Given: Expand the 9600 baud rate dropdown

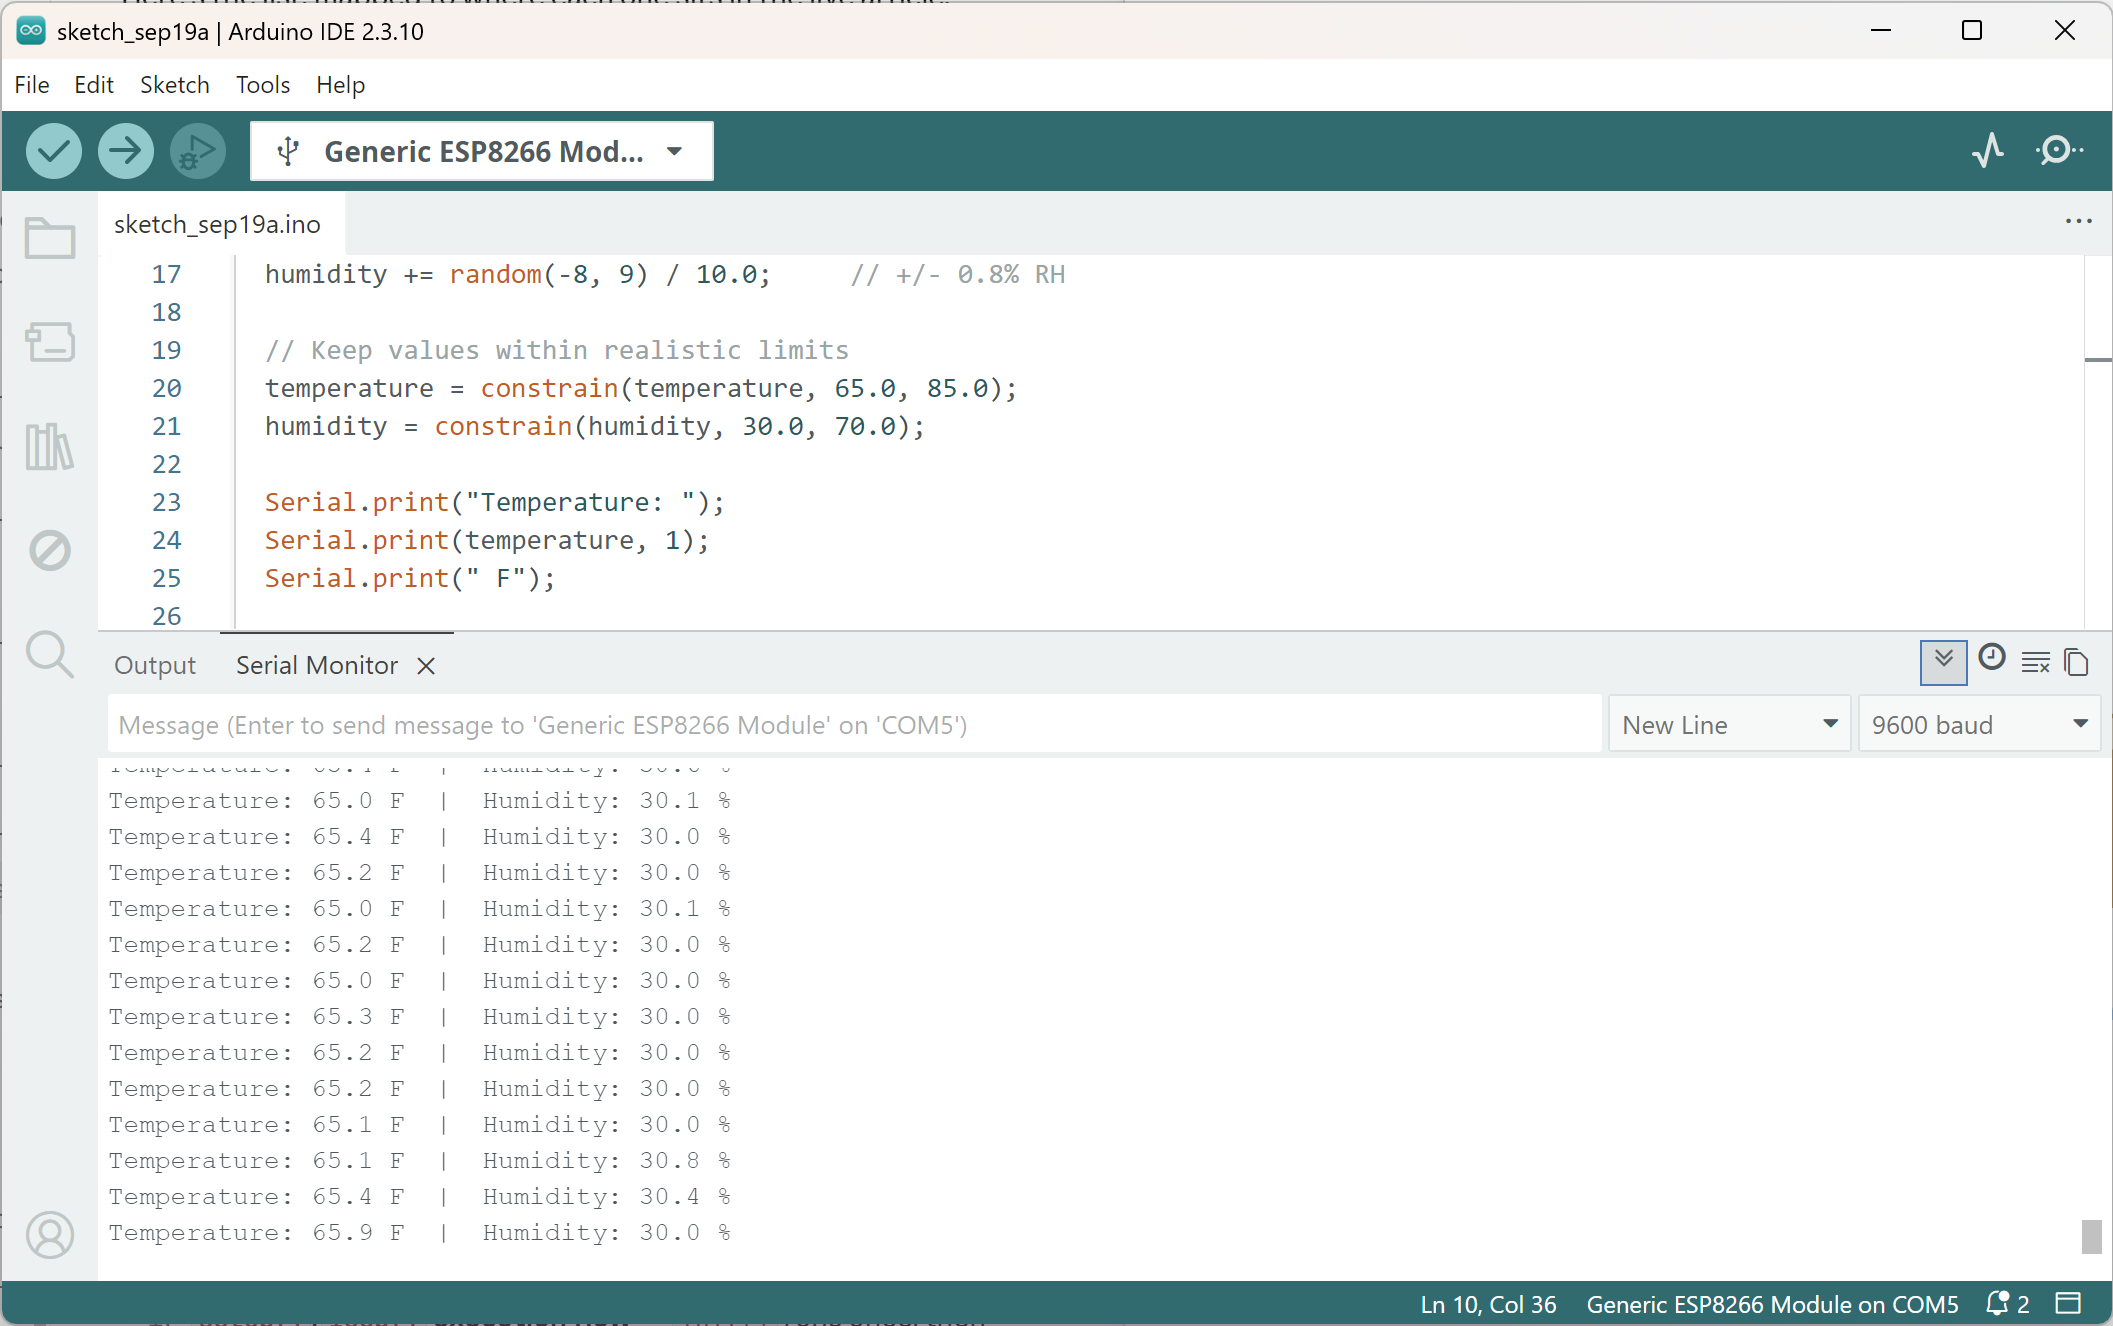Looking at the screenshot, I should [x=1979, y=725].
